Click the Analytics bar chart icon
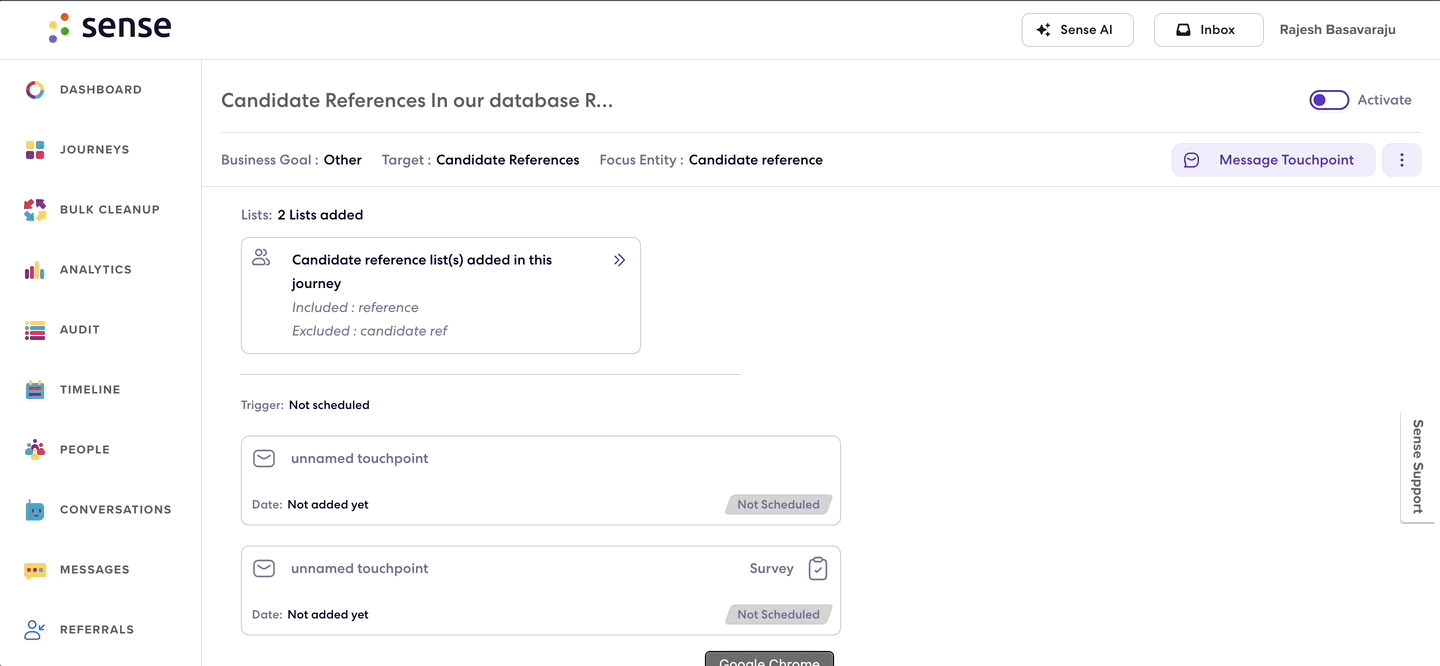The width and height of the screenshot is (1440, 666). (35, 270)
